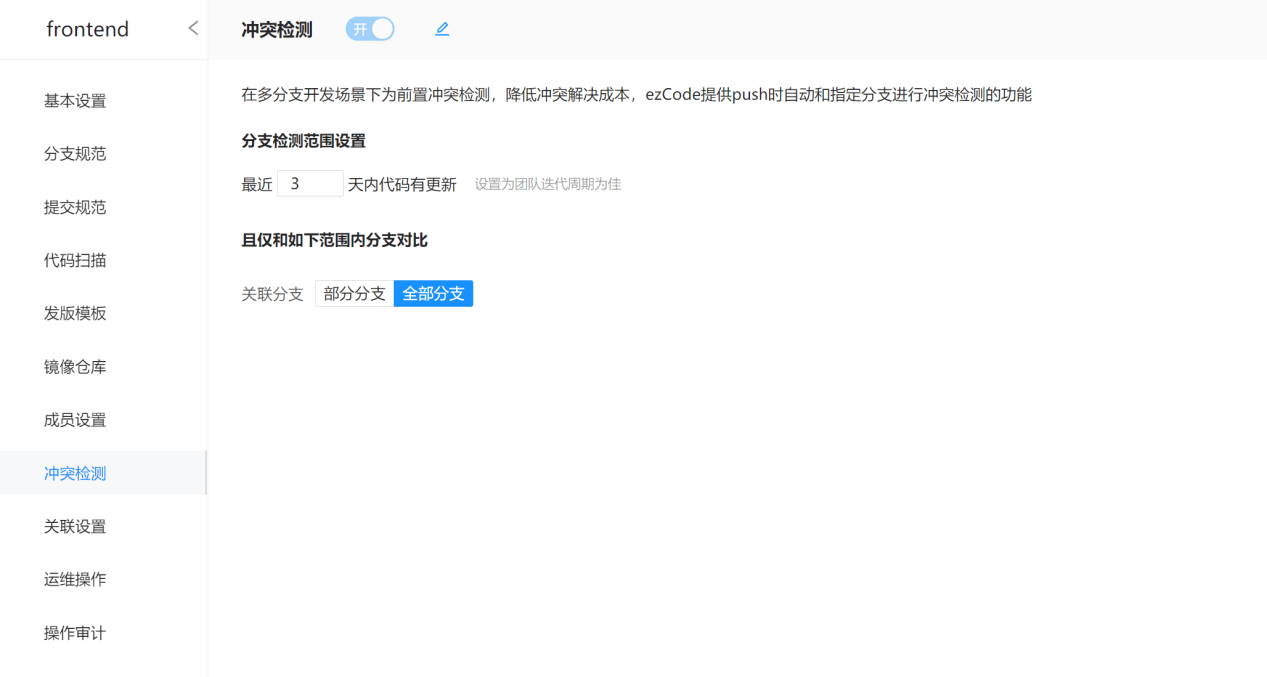
Task: Navigate to 代码扫描
Action: (x=75, y=261)
